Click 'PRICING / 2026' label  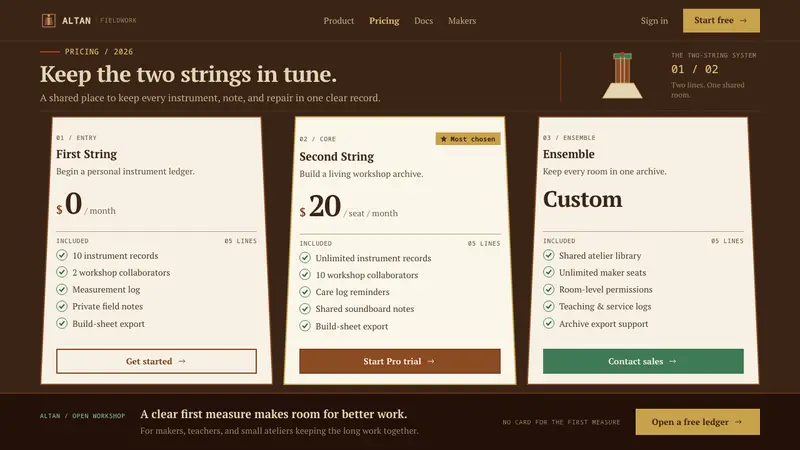click(98, 52)
